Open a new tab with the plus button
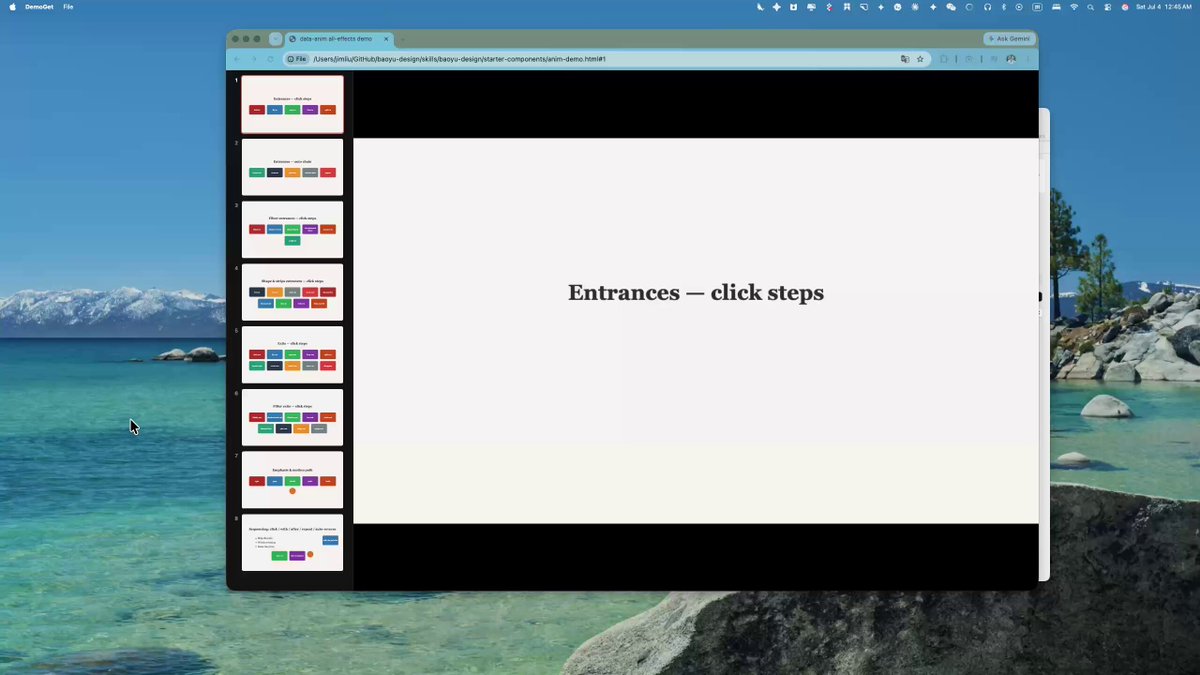This screenshot has width=1200, height=675. pyautogui.click(x=402, y=39)
